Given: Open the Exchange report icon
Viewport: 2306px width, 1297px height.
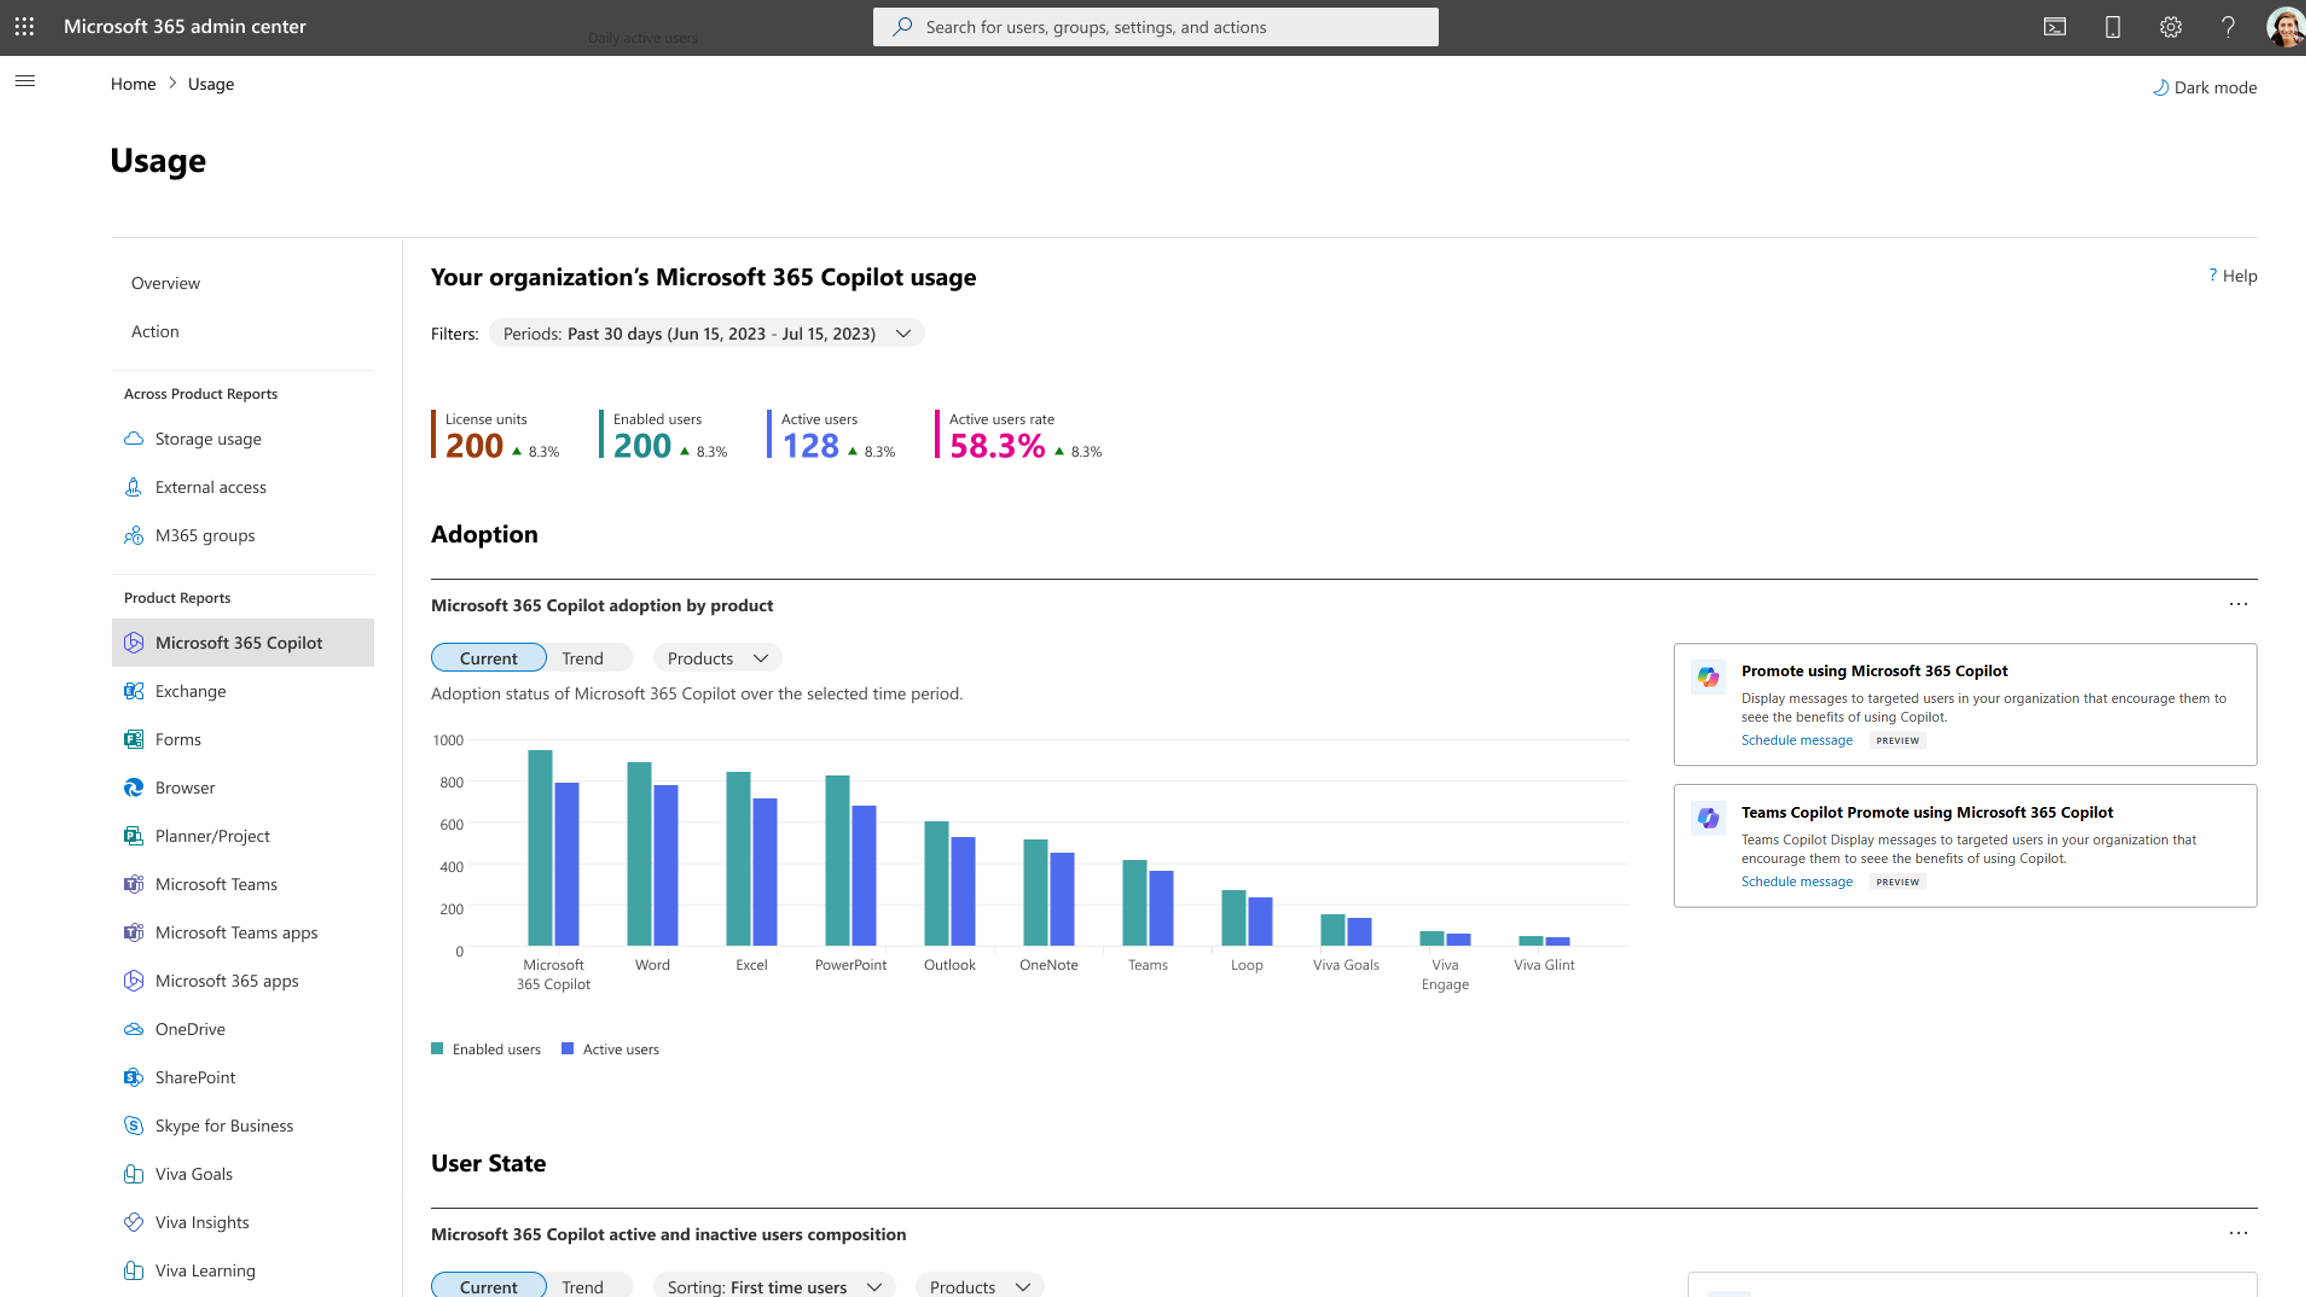Looking at the screenshot, I should pos(133,691).
